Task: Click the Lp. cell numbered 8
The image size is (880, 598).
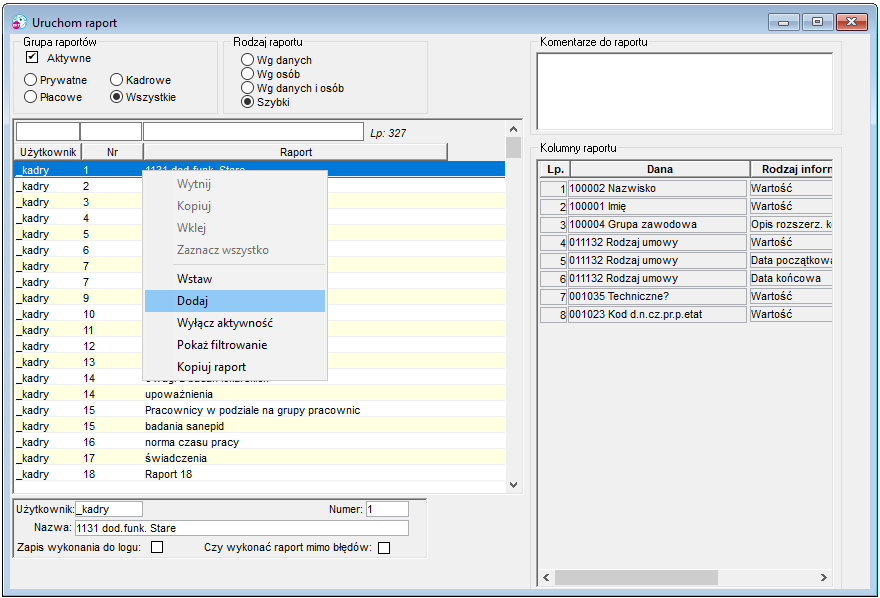Action: 553,314
